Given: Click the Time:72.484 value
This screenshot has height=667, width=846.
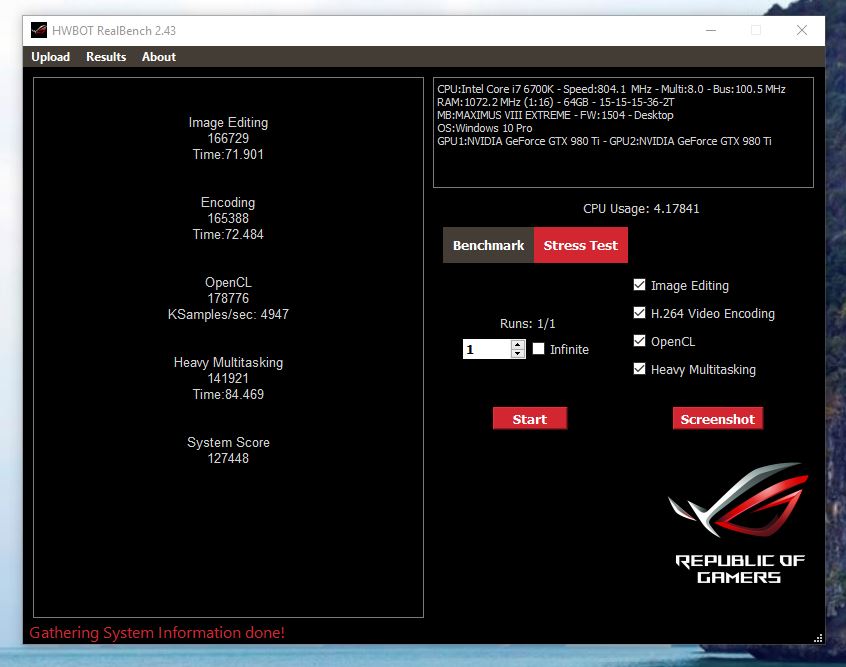Looking at the screenshot, I should pyautogui.click(x=228, y=234).
